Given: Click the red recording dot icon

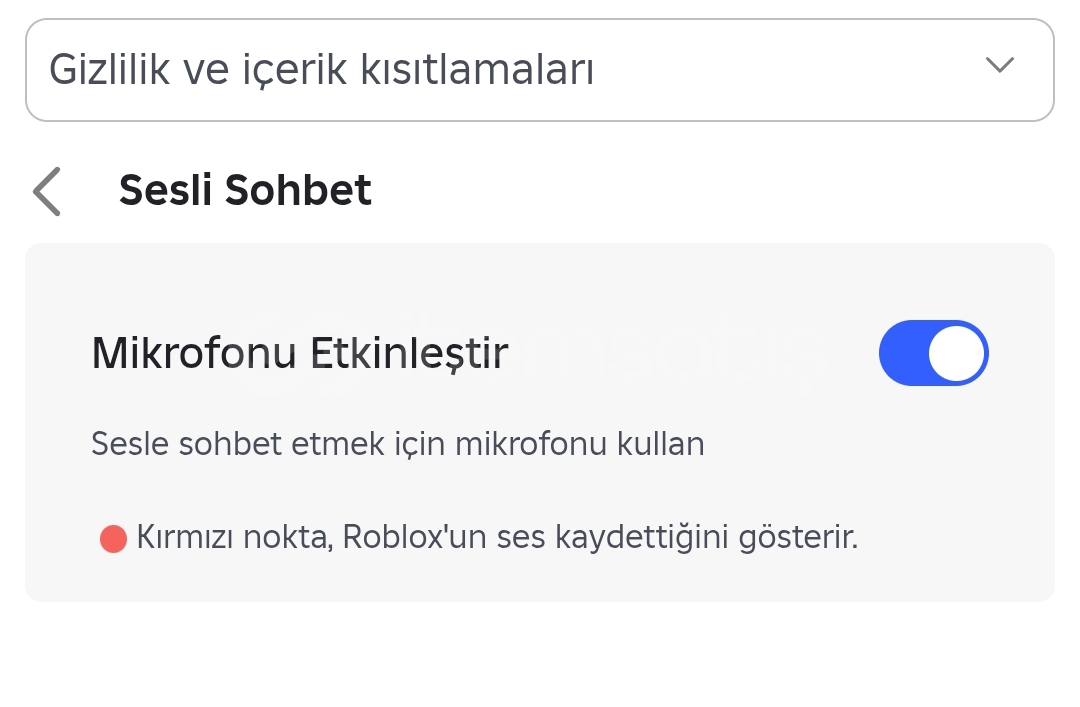Looking at the screenshot, I should pos(114,538).
